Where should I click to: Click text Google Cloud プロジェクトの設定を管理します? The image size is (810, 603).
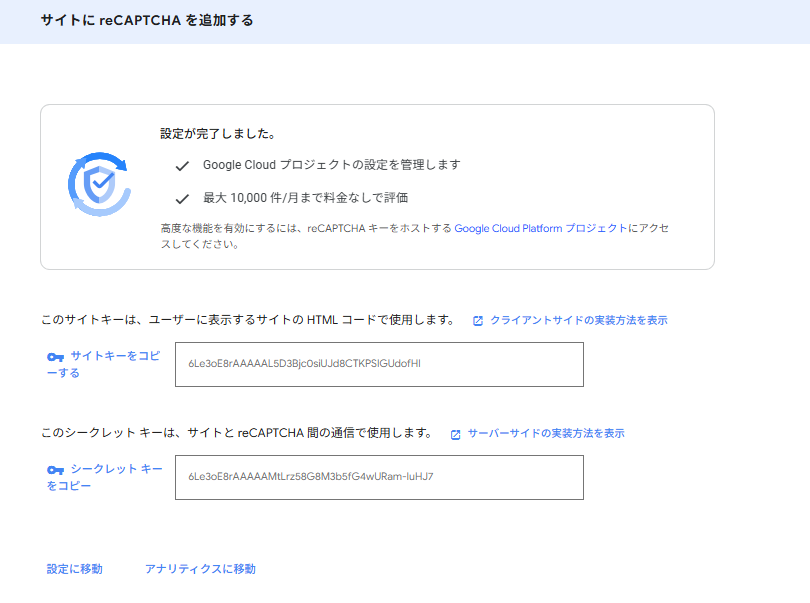coord(331,165)
